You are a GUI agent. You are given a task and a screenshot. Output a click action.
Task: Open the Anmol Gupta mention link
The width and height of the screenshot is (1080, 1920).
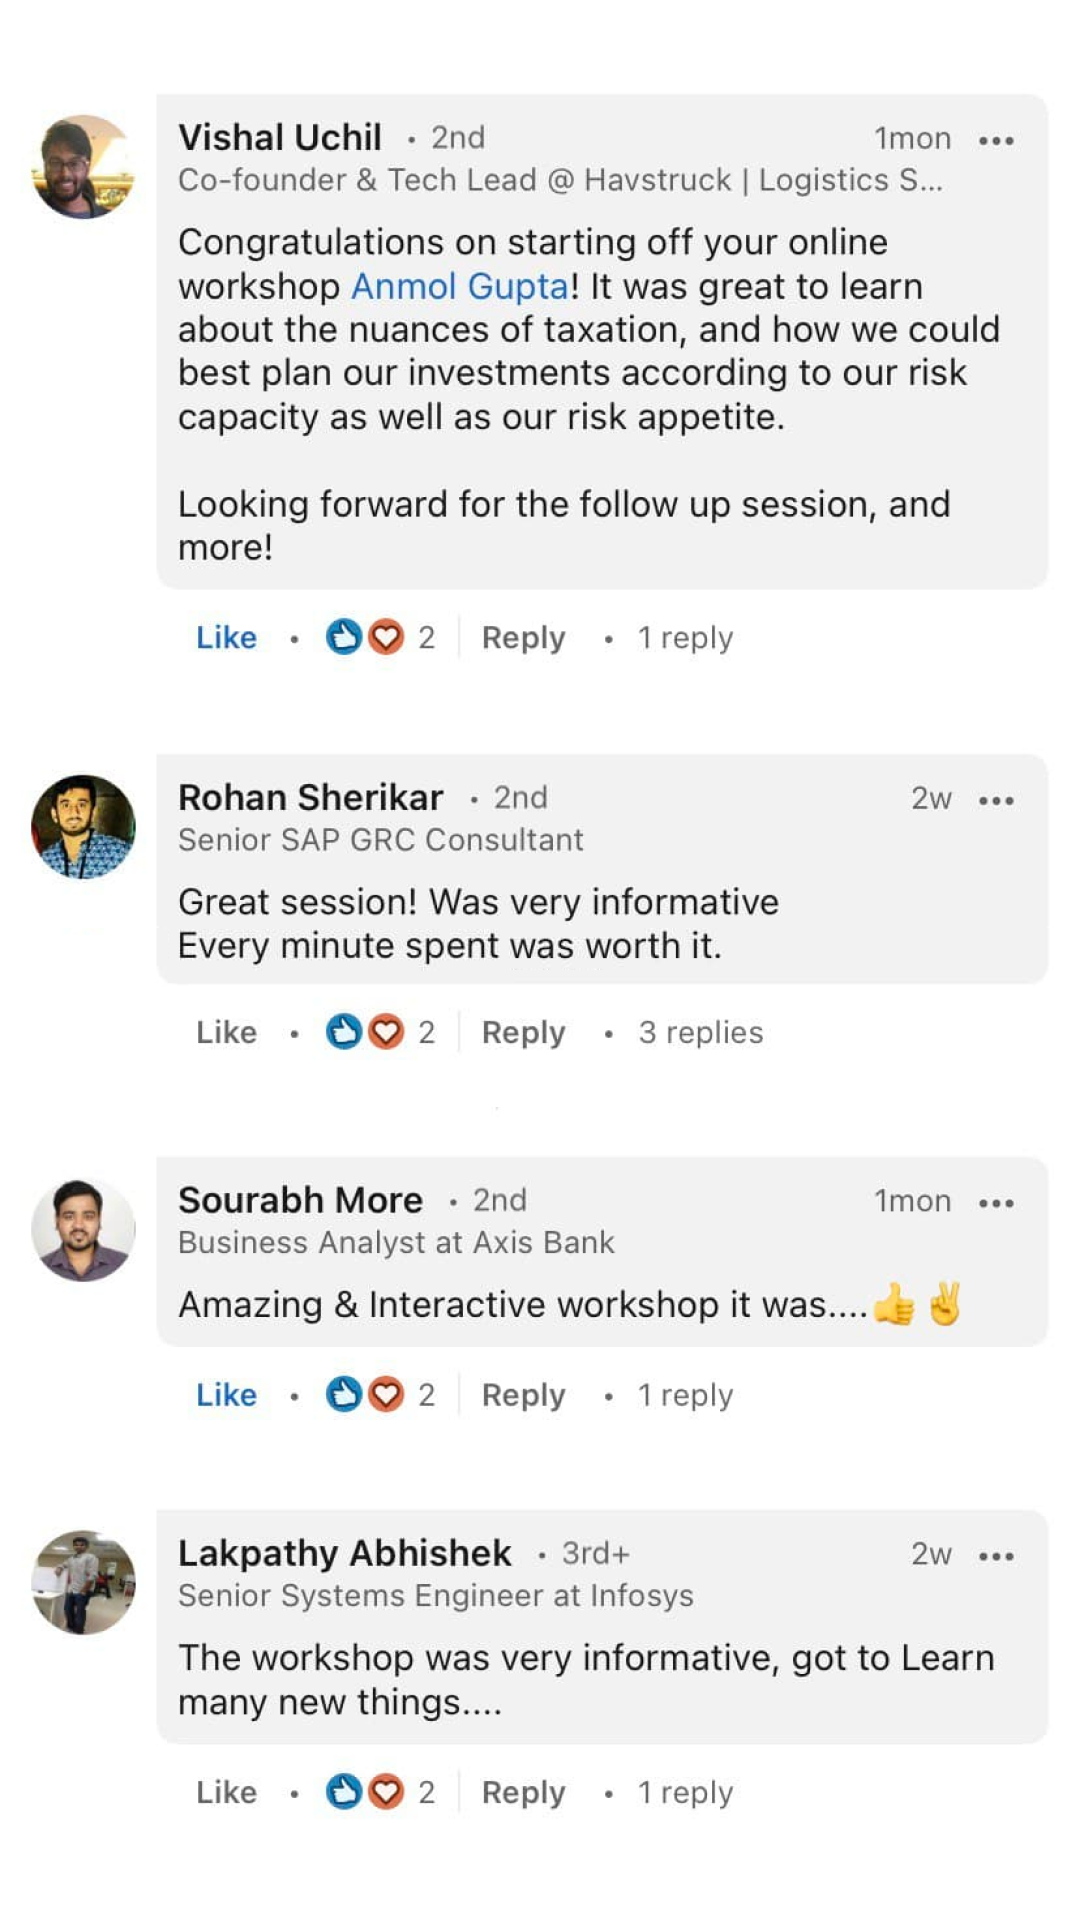460,287
